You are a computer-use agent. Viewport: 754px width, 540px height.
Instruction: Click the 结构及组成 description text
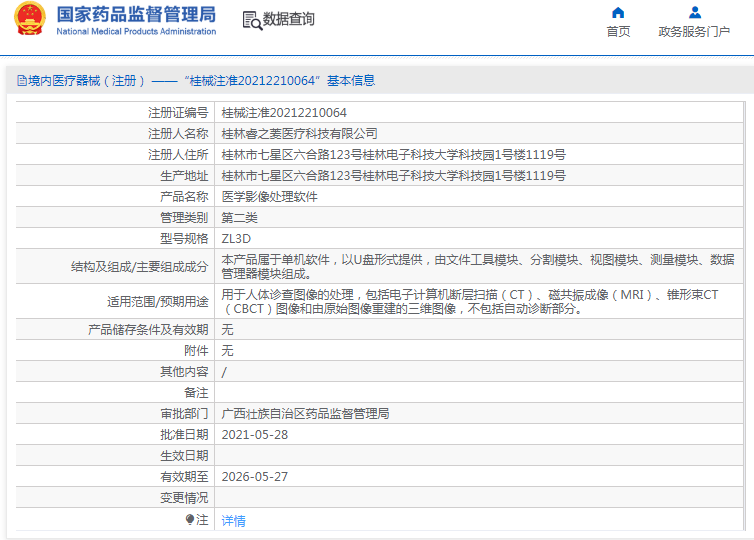[478, 266]
